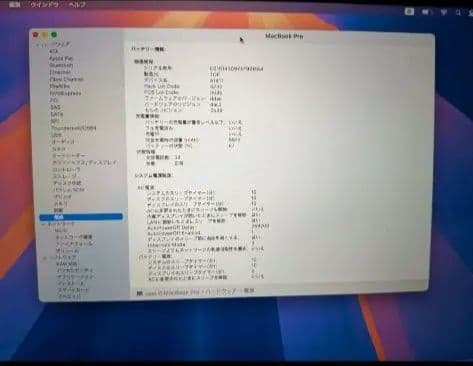
Task: Open Spotlight search from the menu bar
Action: point(458,12)
